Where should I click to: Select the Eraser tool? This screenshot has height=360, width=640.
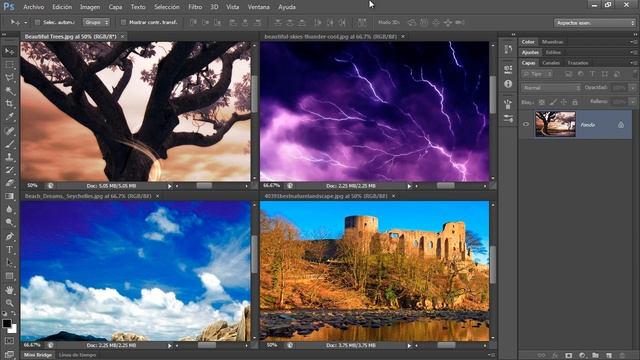(9, 183)
